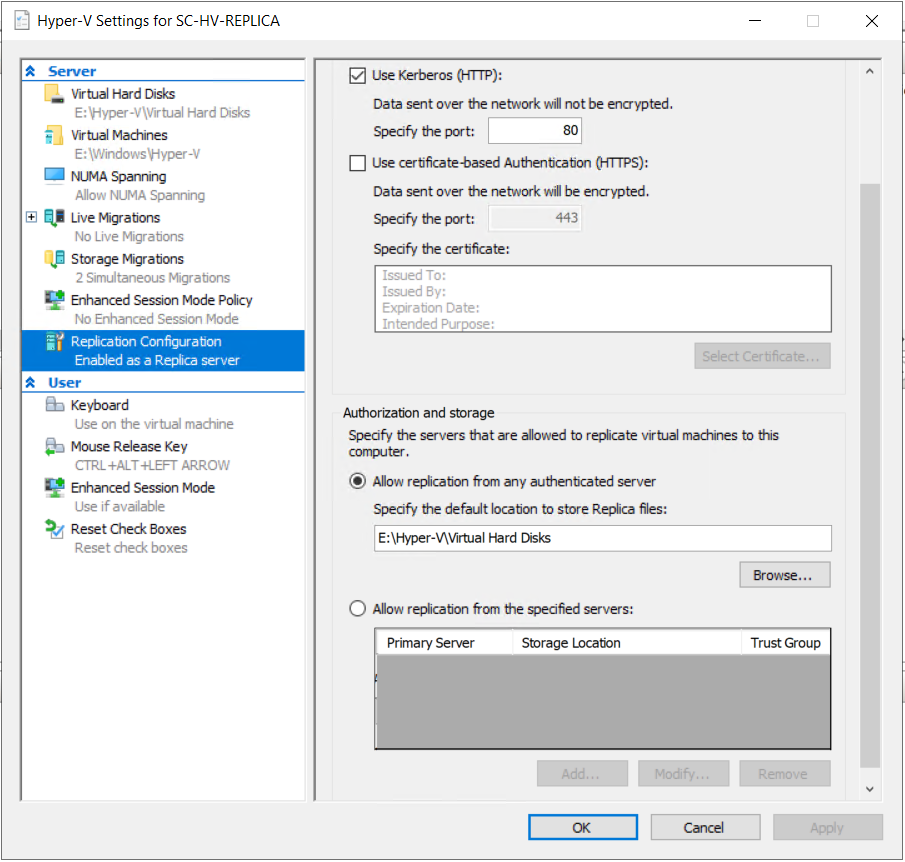
Task: Click the HTTPS port 443 field
Action: (x=534, y=218)
